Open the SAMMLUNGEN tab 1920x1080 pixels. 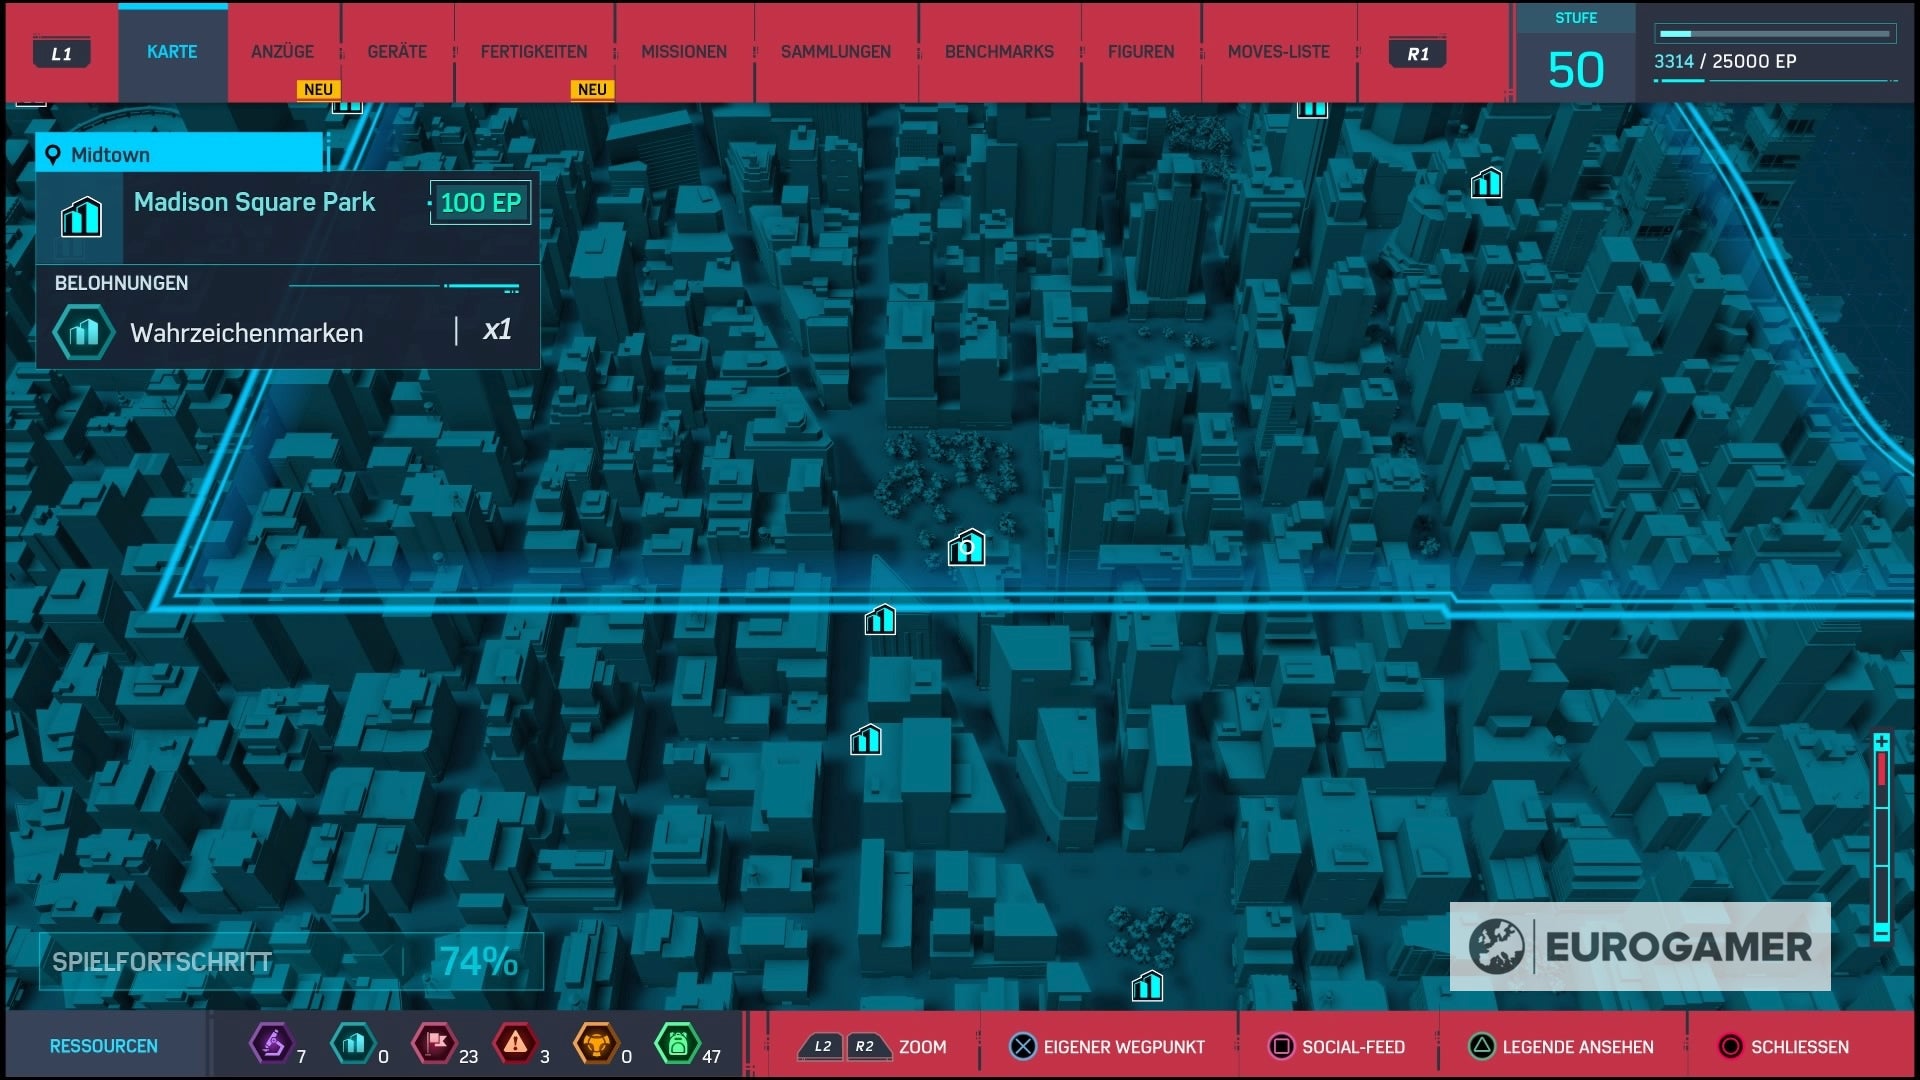click(x=836, y=52)
